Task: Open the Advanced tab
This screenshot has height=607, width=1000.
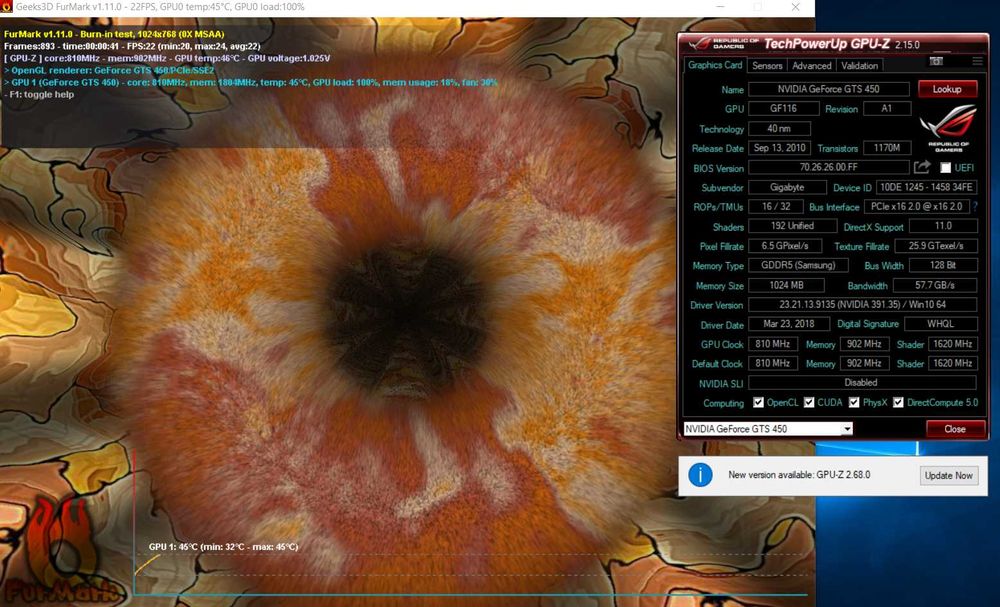Action: point(811,66)
